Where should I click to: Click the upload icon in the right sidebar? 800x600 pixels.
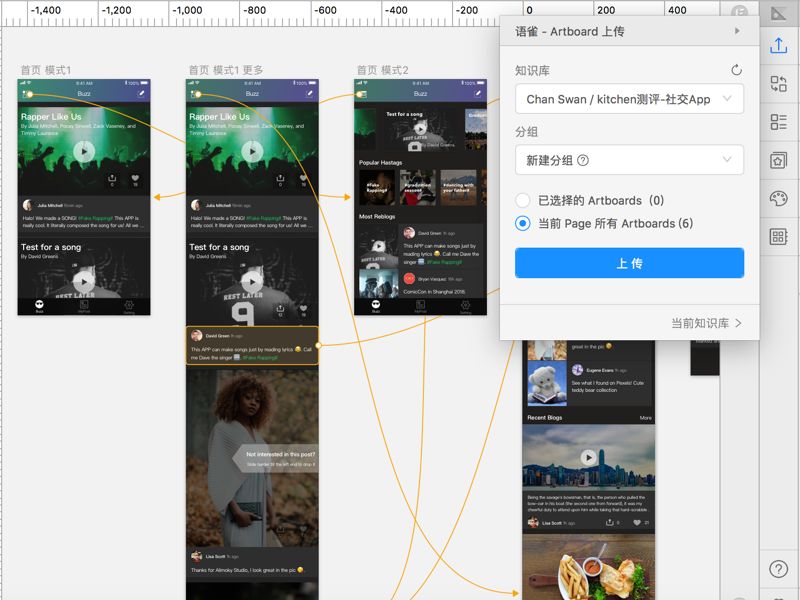779,45
